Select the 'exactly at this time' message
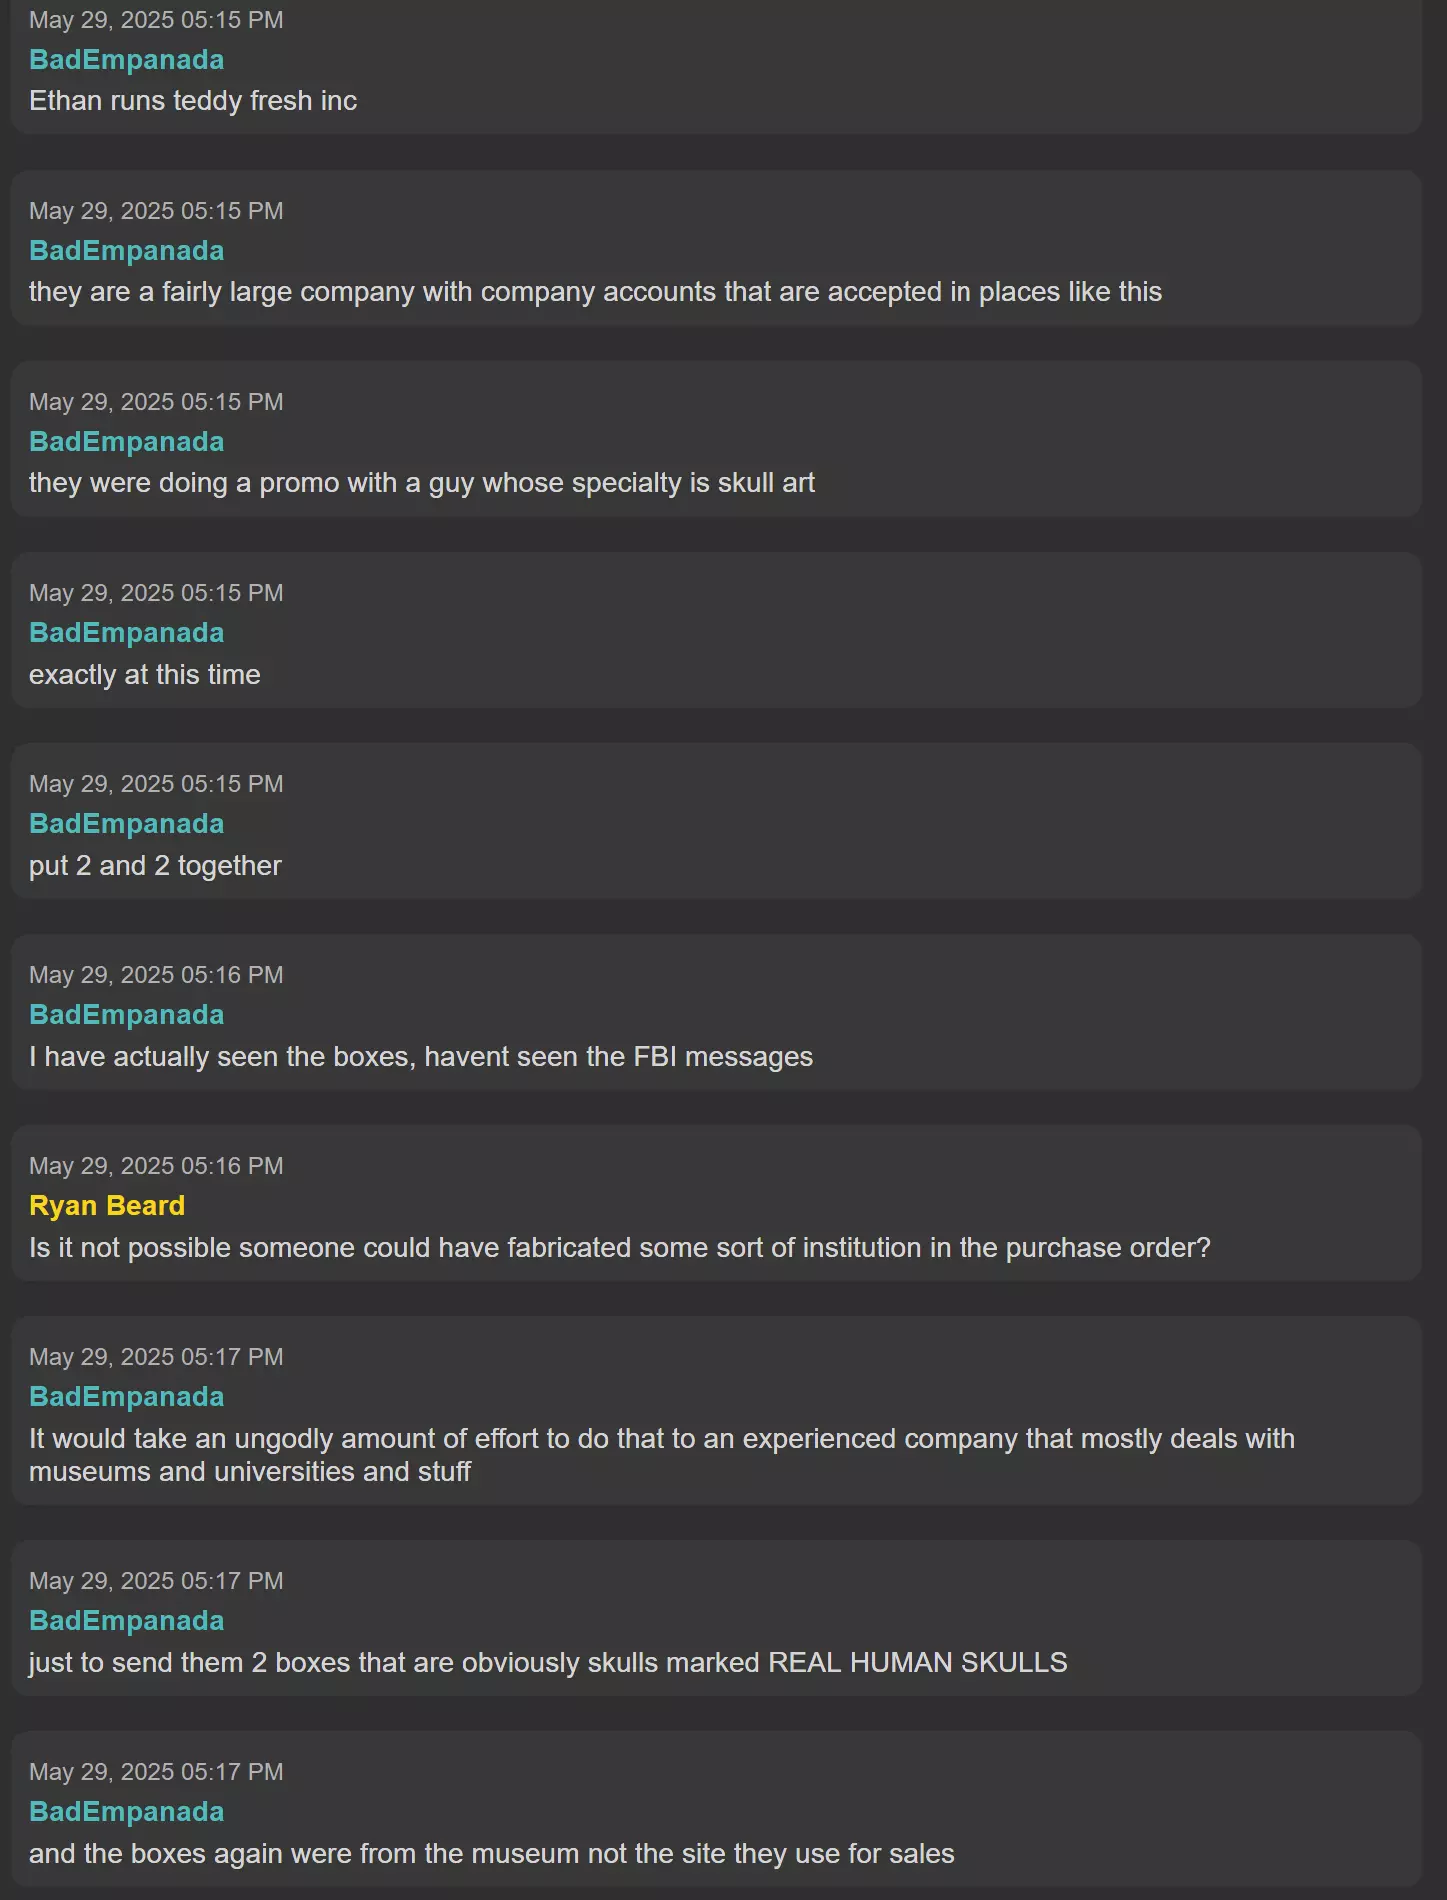 pos(145,675)
